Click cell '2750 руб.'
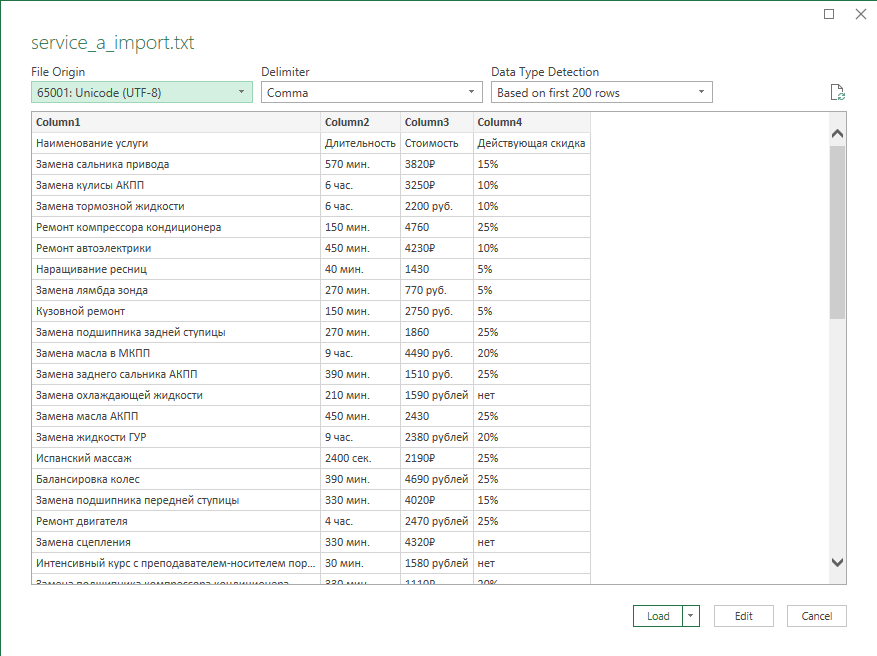This screenshot has height=656, width=877. (x=437, y=311)
